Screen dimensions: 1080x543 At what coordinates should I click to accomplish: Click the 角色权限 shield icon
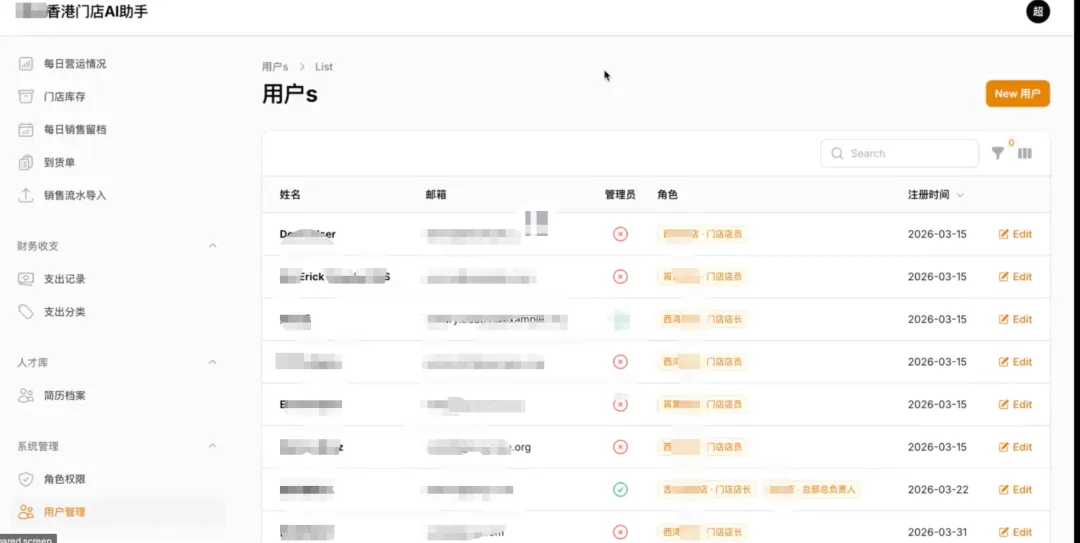pos(26,479)
